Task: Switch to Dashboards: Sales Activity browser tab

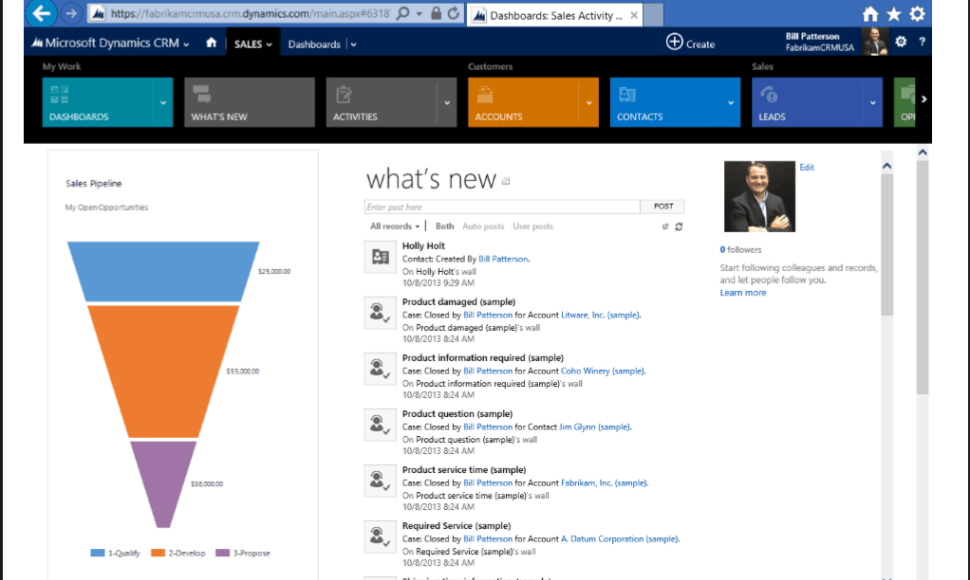Action: point(554,15)
